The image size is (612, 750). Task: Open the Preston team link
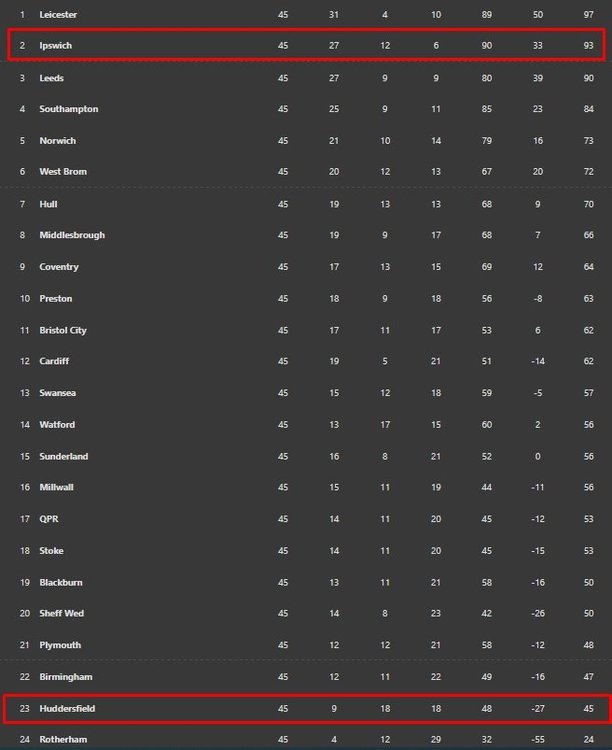pyautogui.click(x=55, y=299)
